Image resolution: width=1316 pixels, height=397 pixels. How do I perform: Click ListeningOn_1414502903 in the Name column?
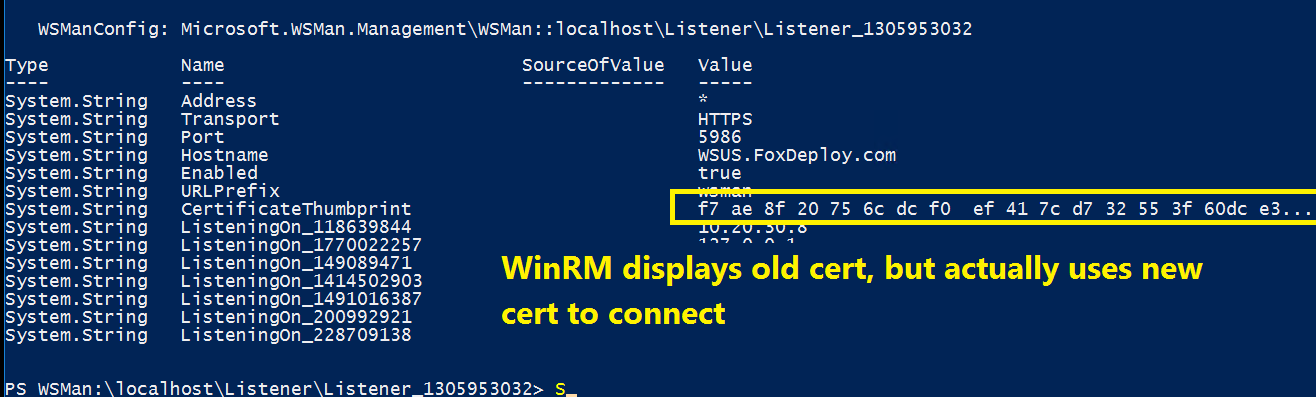coord(301,281)
